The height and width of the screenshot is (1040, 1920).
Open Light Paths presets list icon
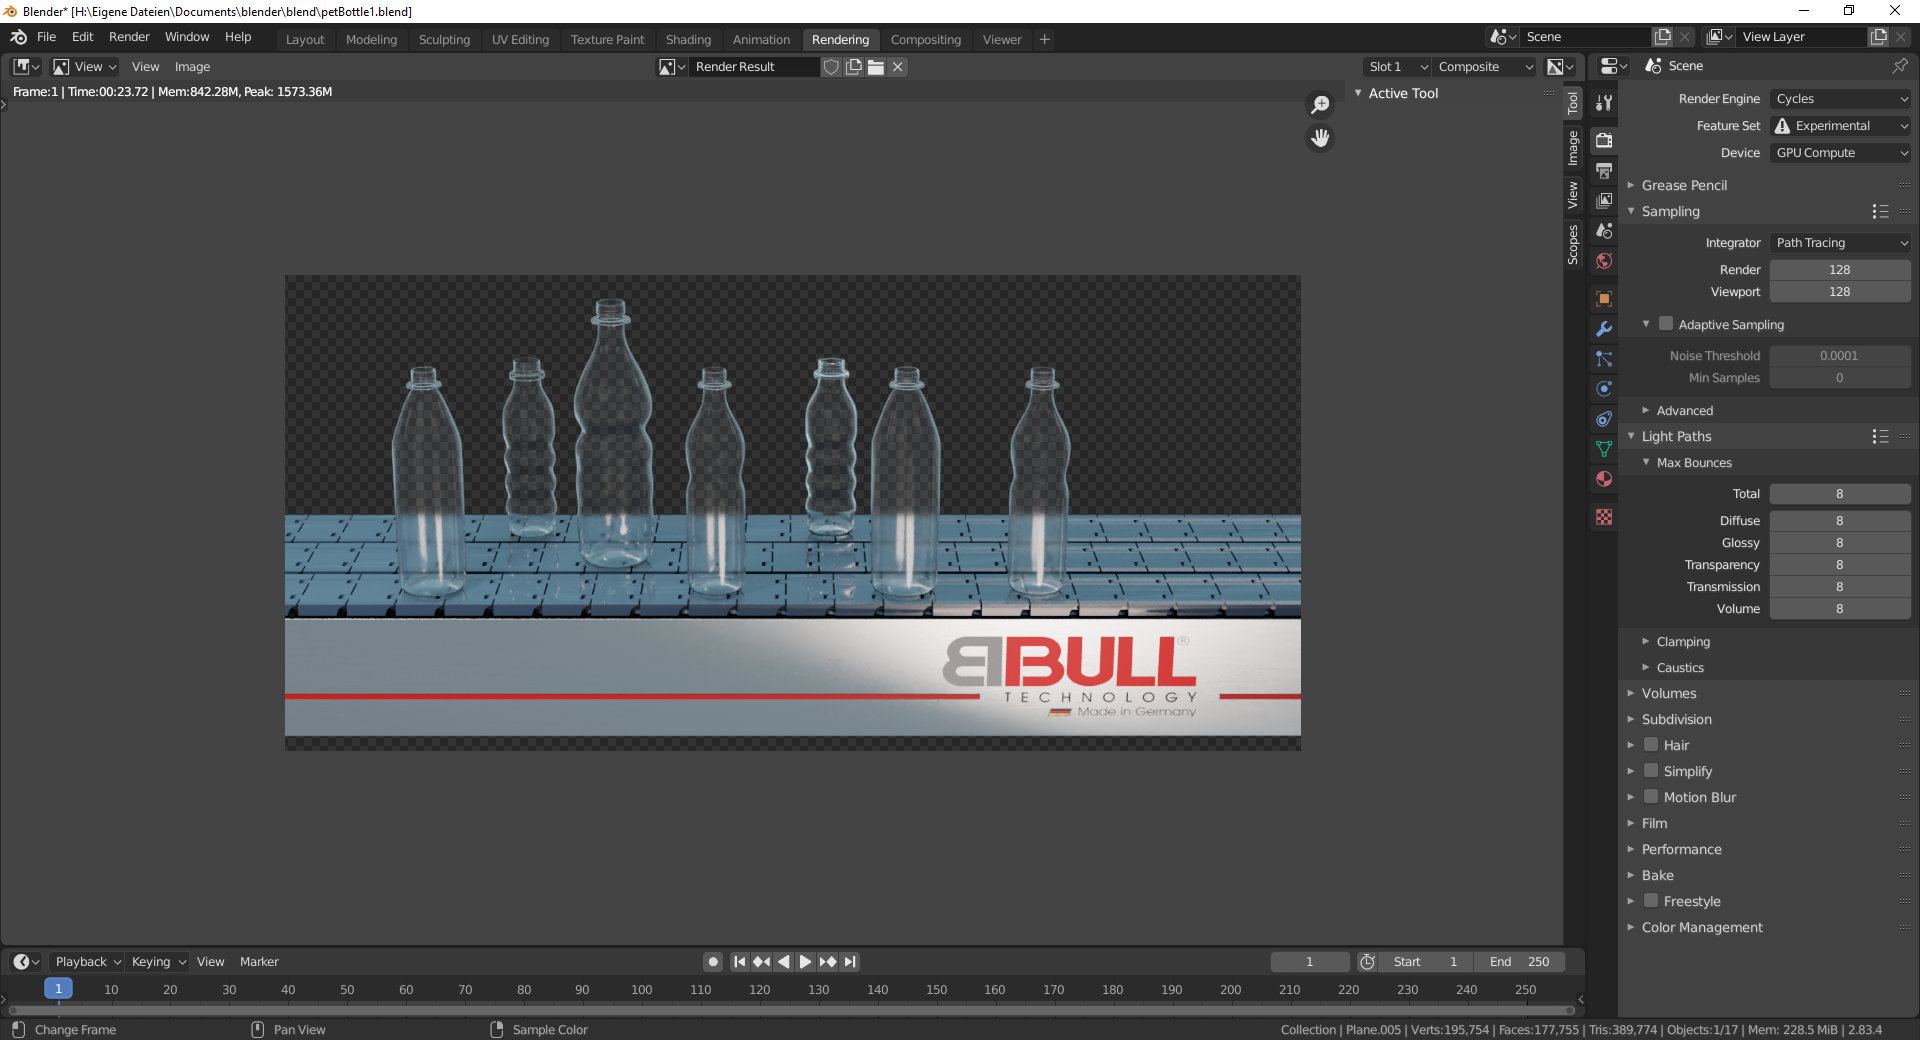[x=1880, y=437]
